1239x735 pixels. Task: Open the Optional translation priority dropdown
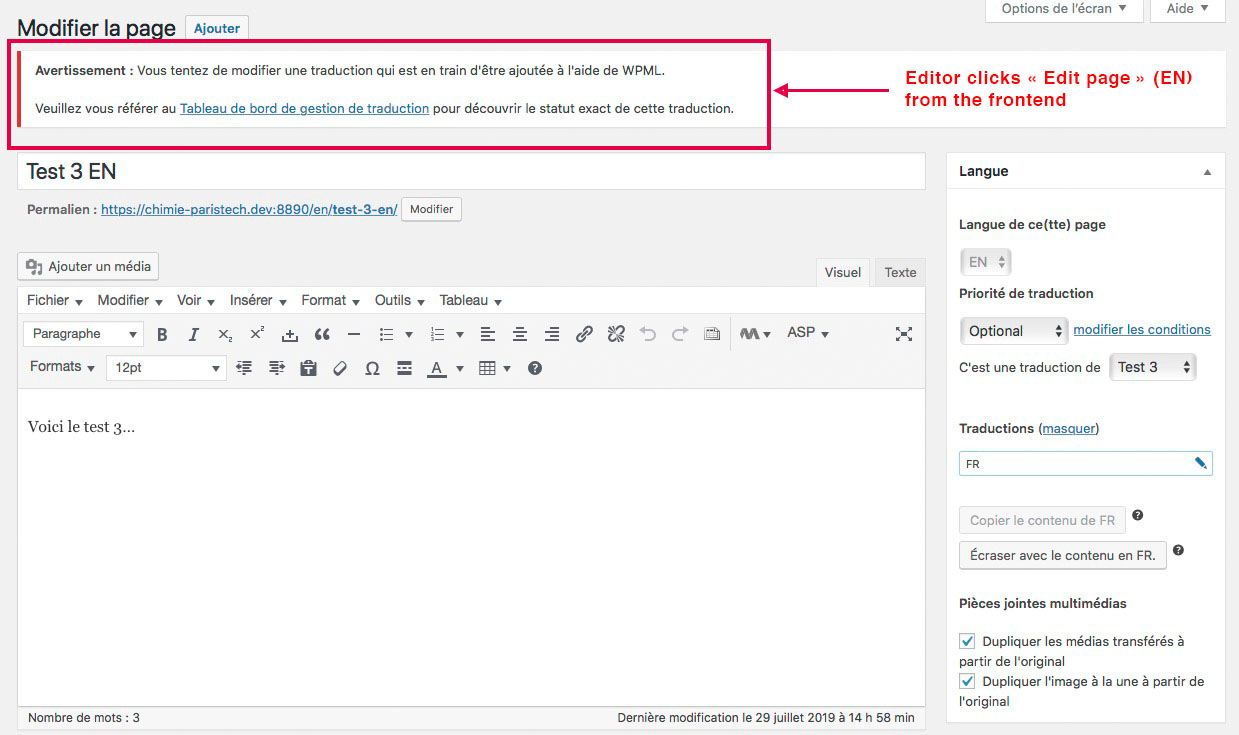pyautogui.click(x=1014, y=331)
